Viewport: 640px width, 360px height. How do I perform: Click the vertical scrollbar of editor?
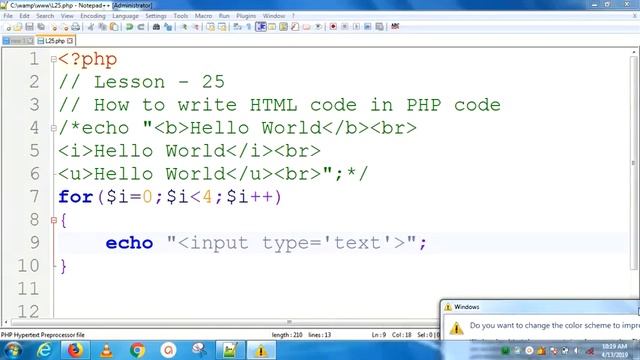pos(633,163)
